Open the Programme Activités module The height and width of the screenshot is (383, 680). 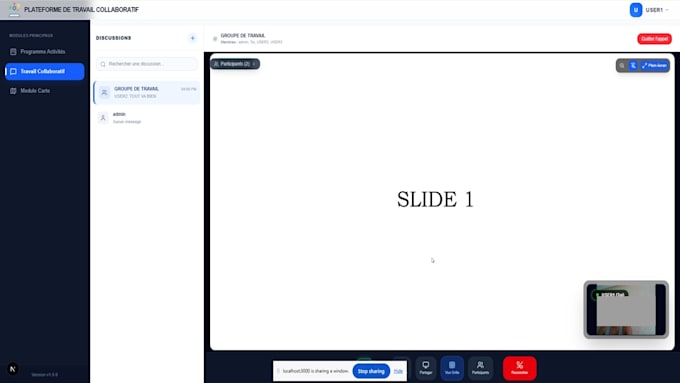tap(44, 52)
